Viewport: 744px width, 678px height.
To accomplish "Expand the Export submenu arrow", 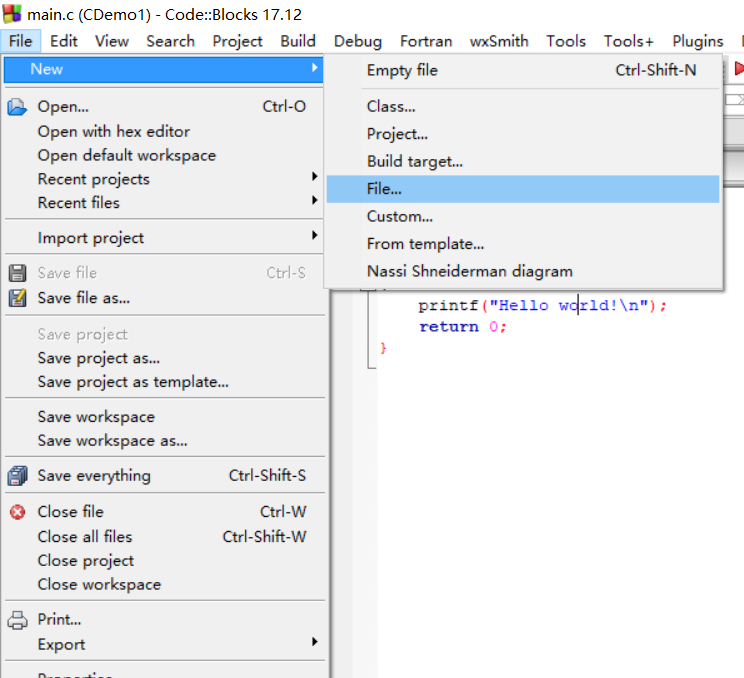I will coord(314,642).
